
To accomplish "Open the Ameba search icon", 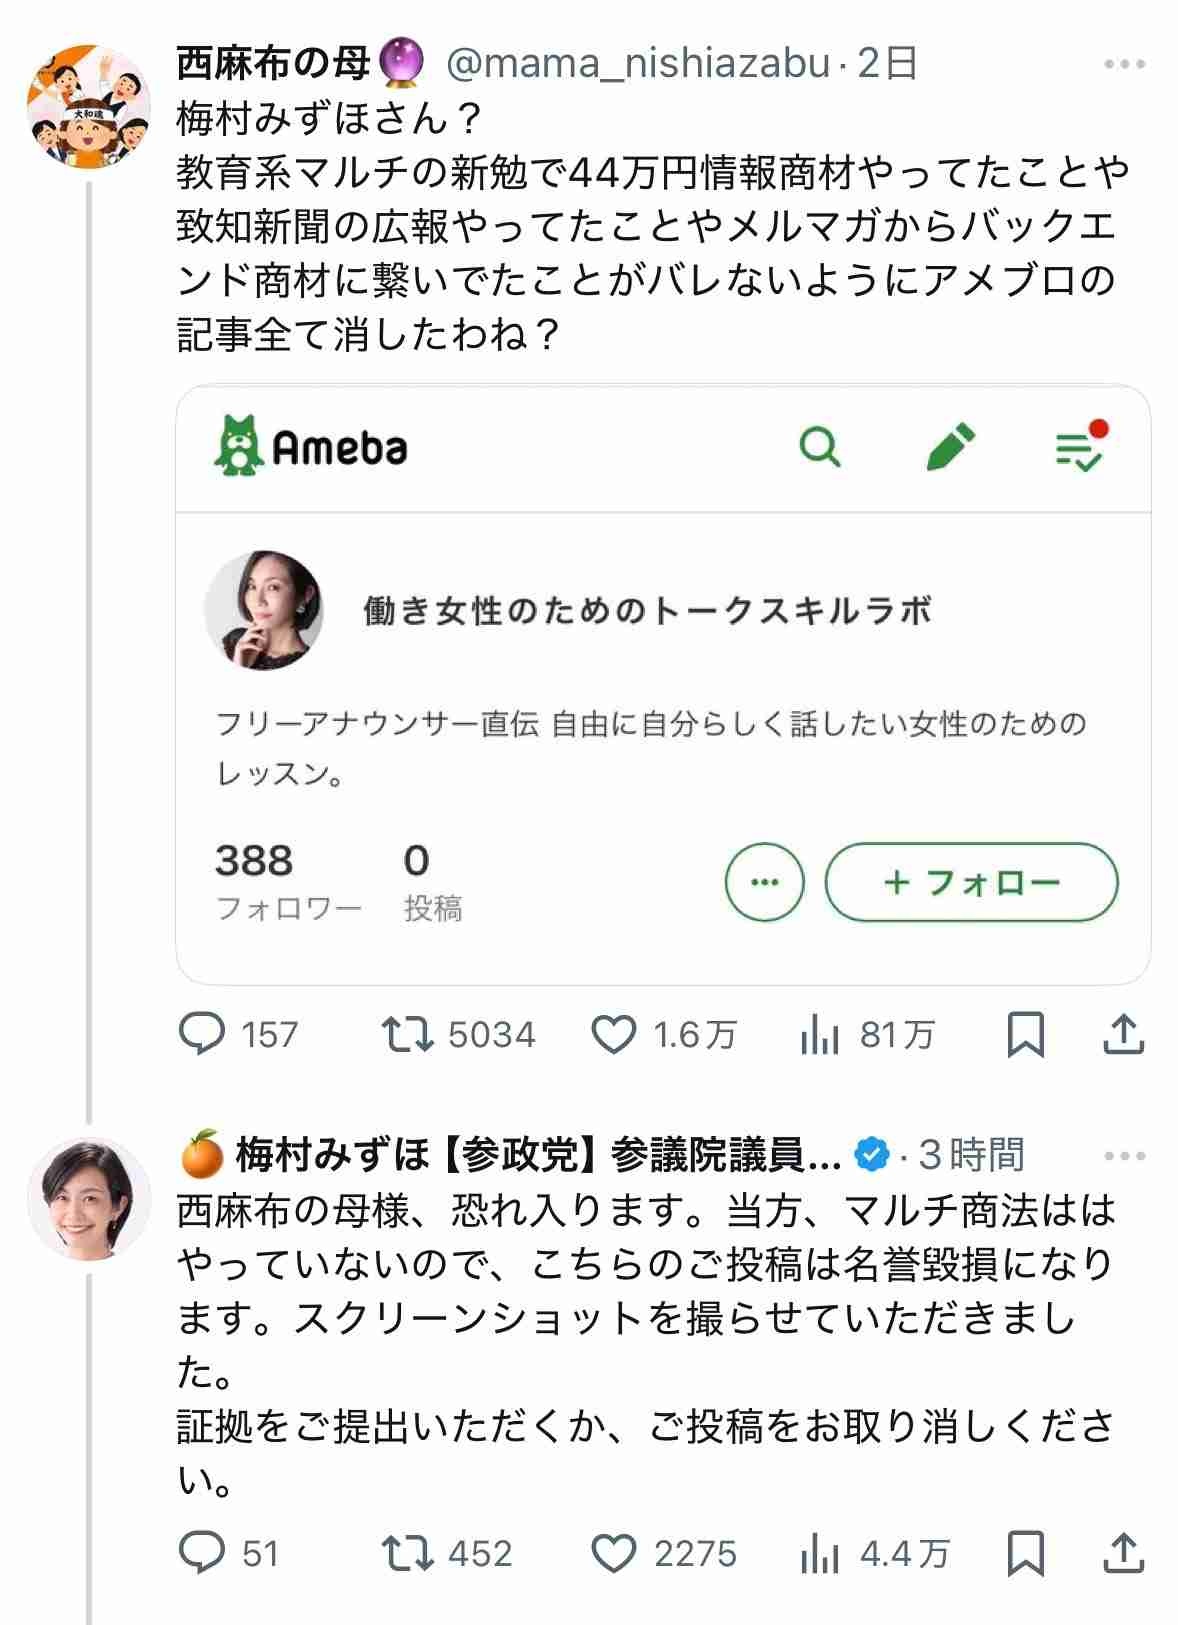I will point(820,447).
